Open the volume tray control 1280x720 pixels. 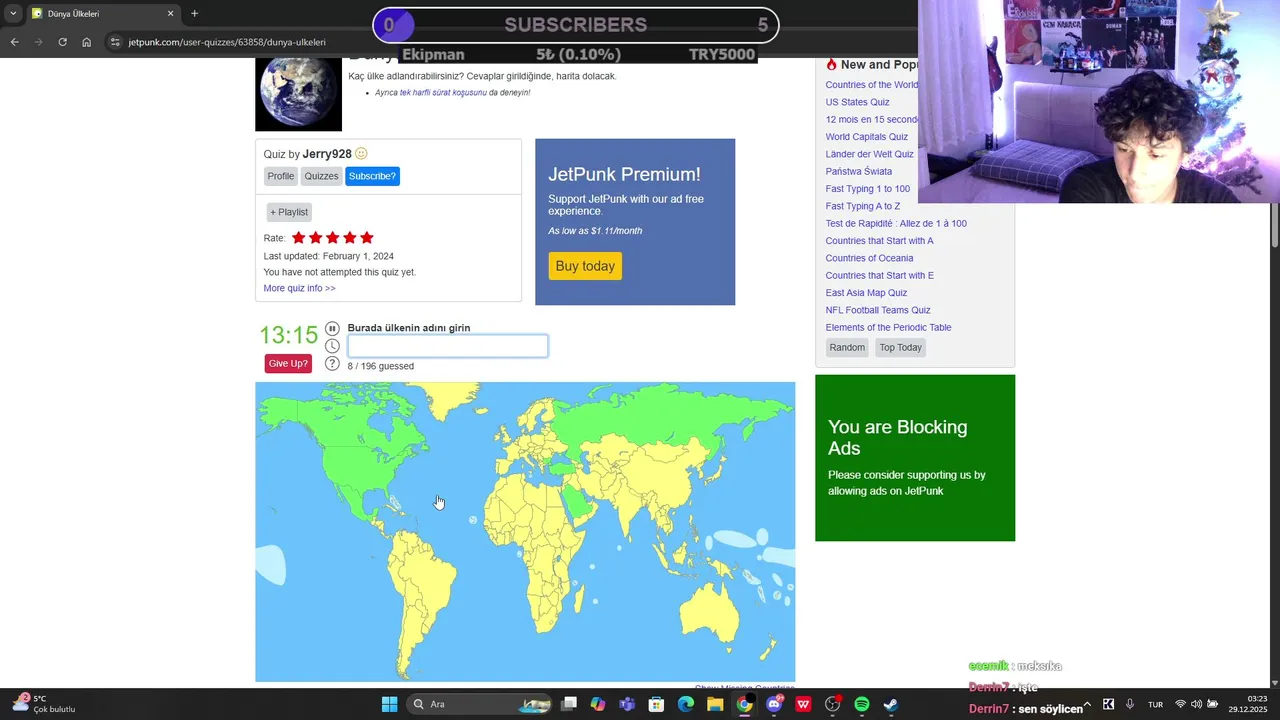click(1196, 704)
